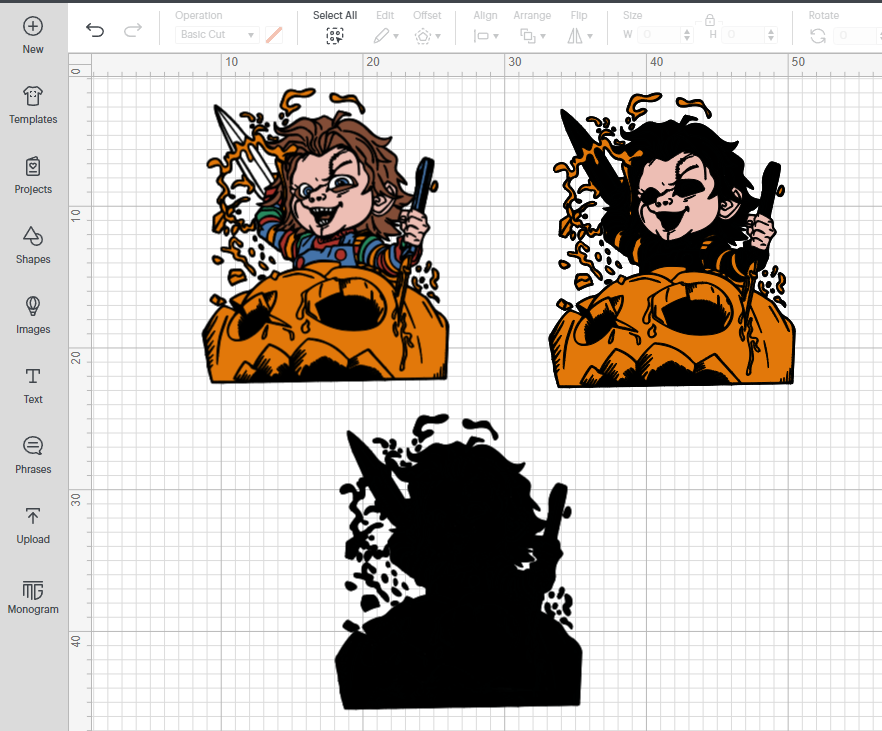Open the Offset tool
This screenshot has height=731, width=882.
coord(427,35)
